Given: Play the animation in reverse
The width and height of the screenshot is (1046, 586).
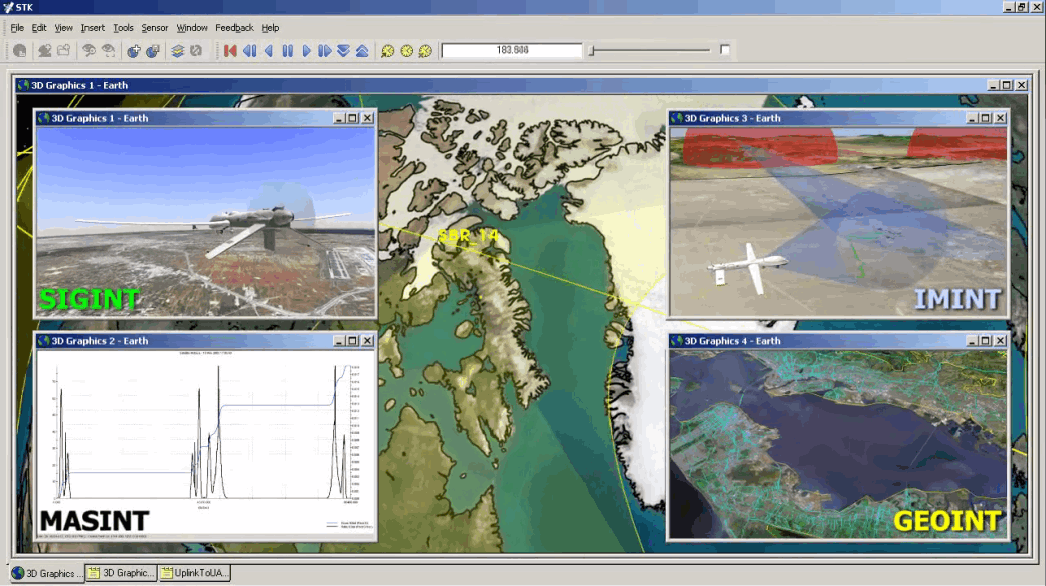Looking at the screenshot, I should click(269, 51).
